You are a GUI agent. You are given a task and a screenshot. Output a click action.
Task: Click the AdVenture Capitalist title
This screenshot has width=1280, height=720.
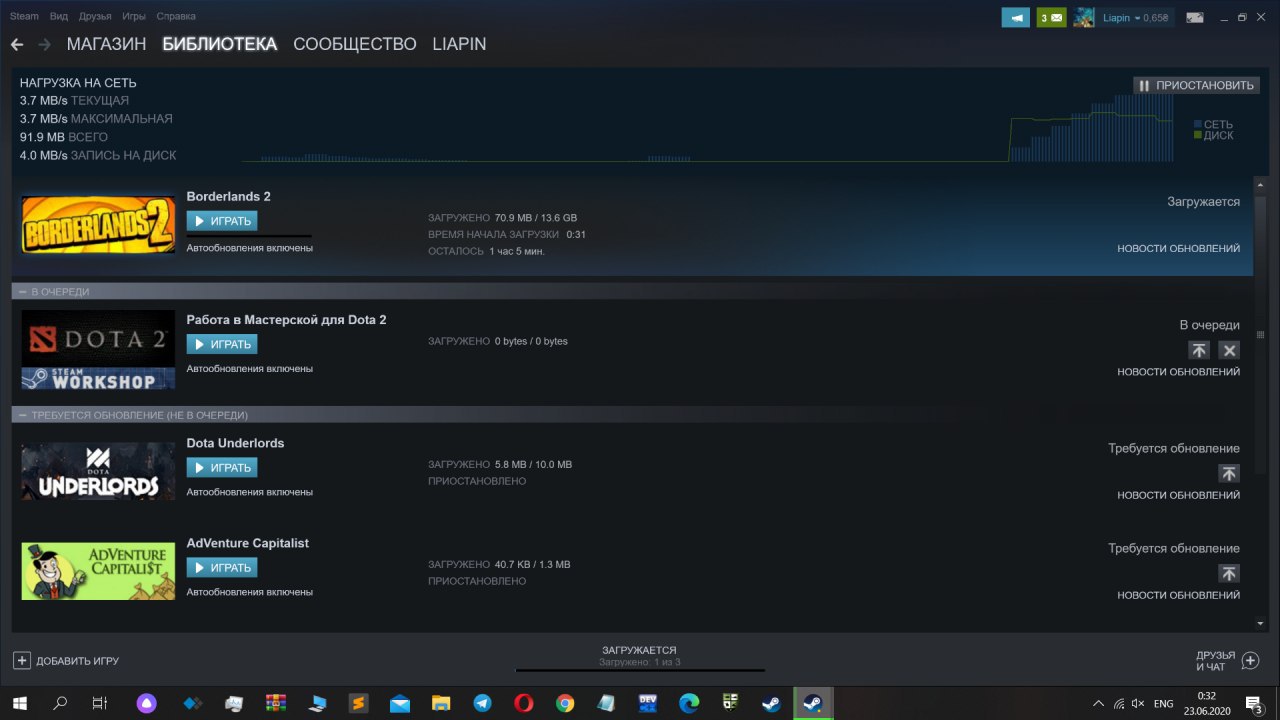click(247, 543)
